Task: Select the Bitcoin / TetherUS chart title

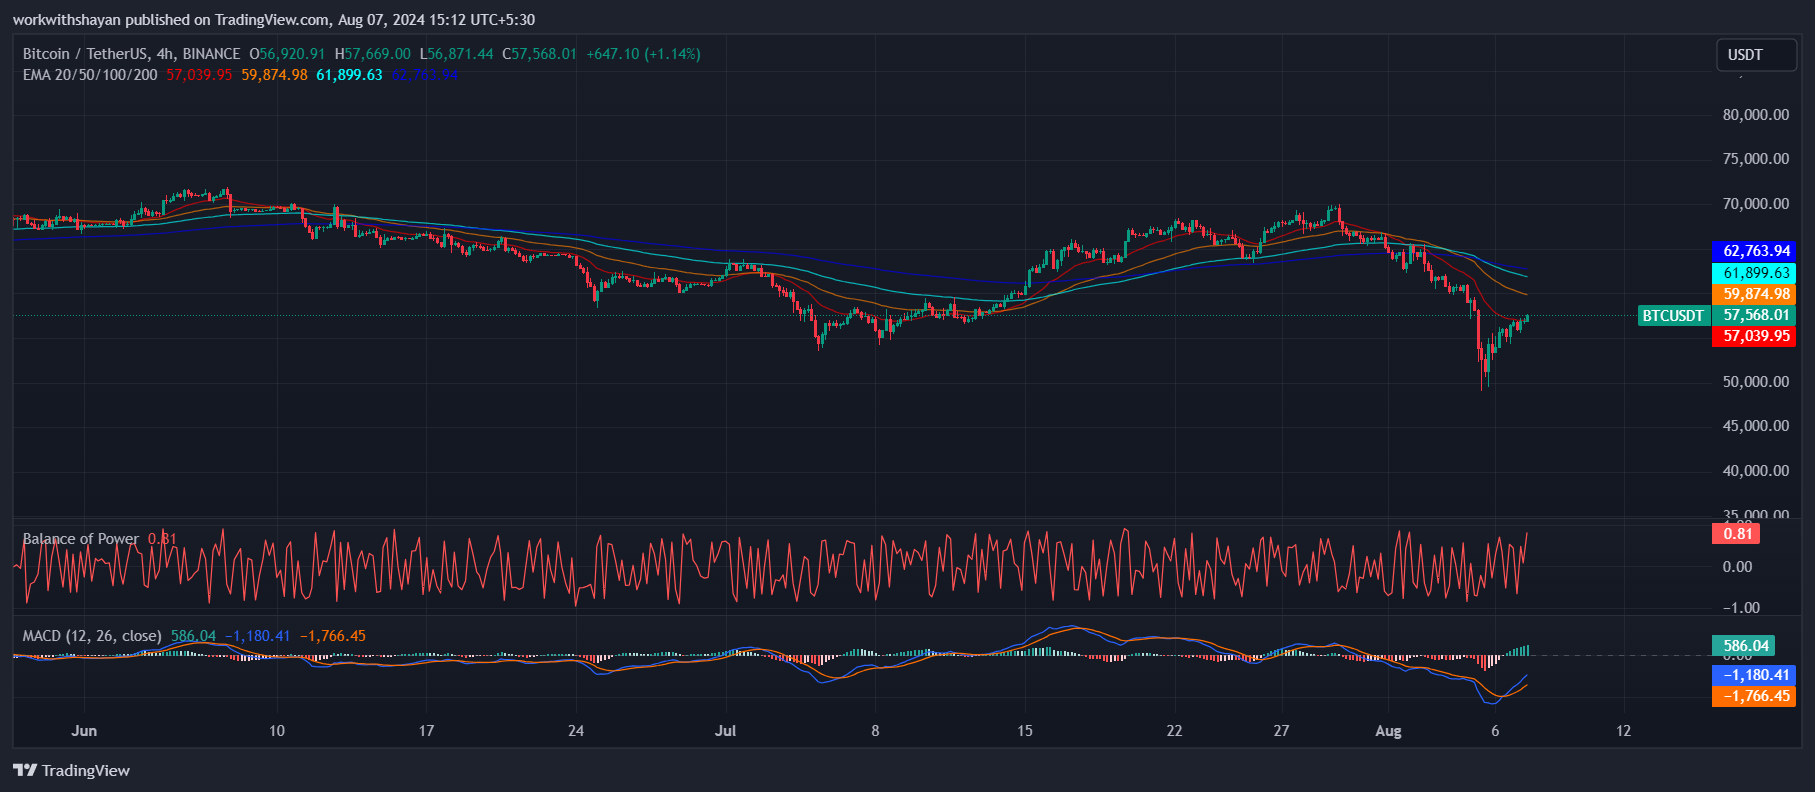Action: click(131, 54)
